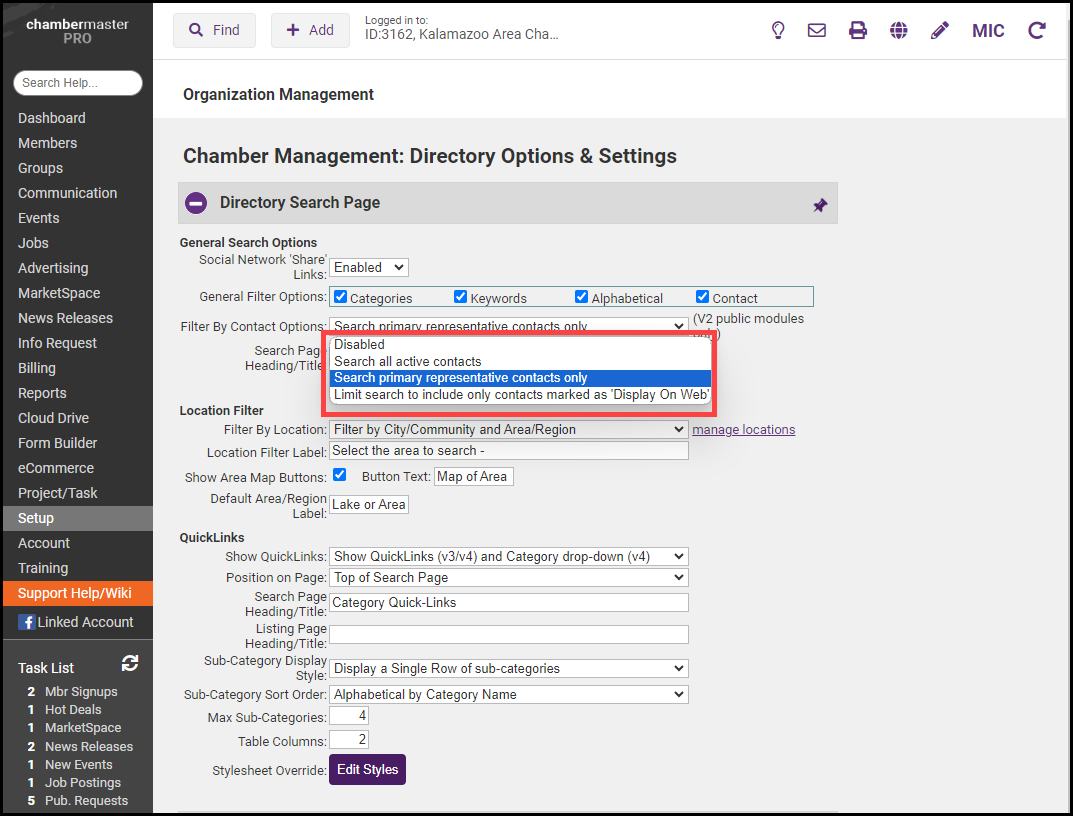Collapse the Directory Search Page section
The image size is (1073, 816).
[x=196, y=203]
